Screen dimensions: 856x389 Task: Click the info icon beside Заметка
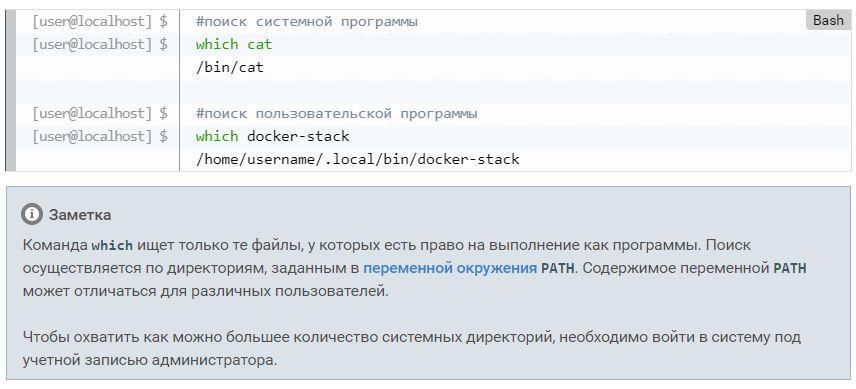click(32, 214)
